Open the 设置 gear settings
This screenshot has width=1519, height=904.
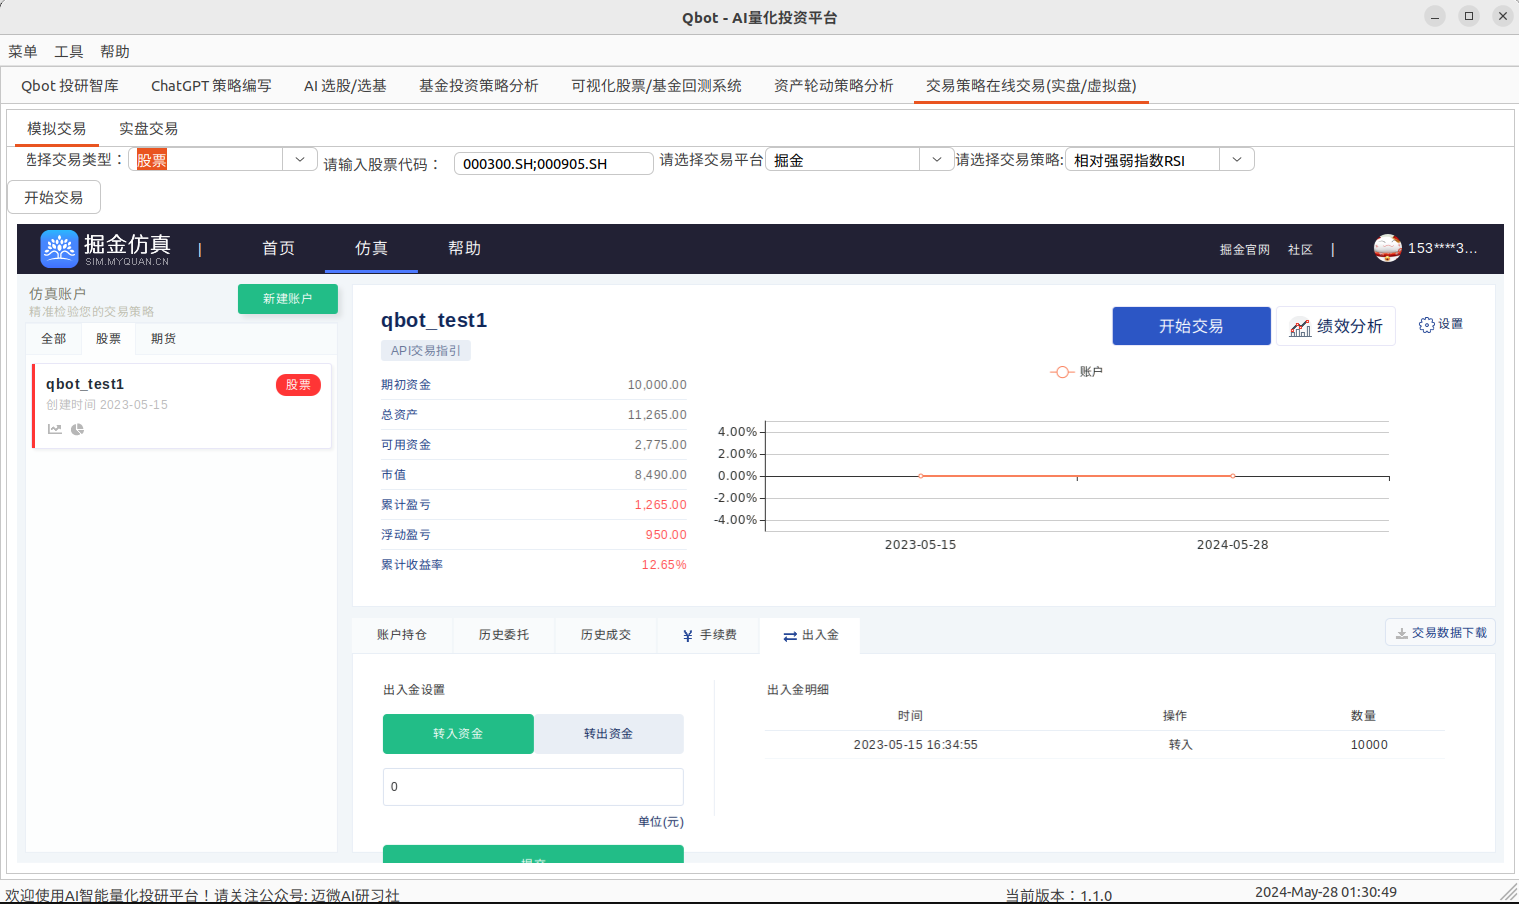(x=1440, y=323)
